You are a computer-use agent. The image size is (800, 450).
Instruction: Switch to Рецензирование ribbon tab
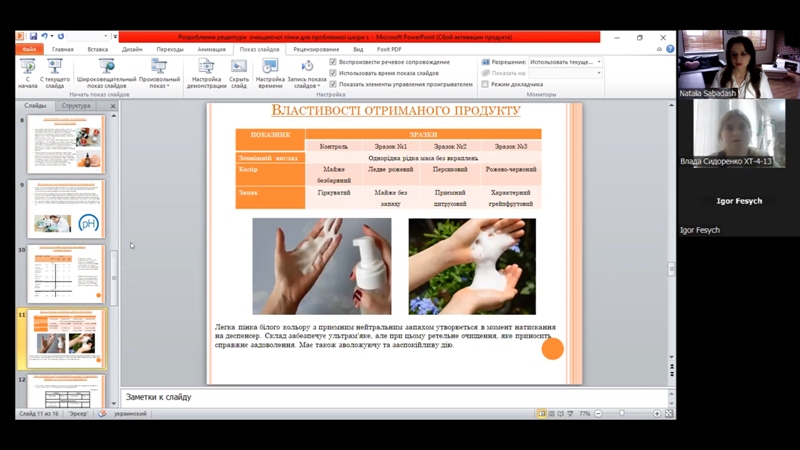[x=316, y=49]
